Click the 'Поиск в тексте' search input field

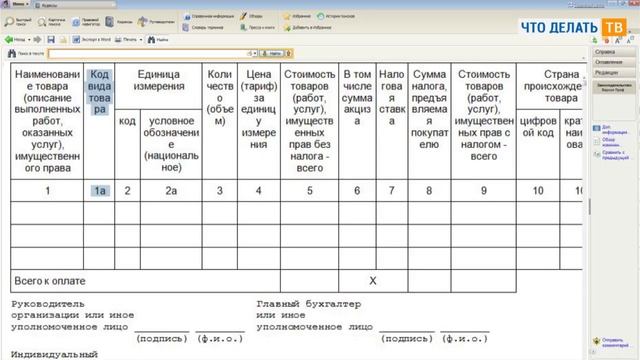pos(148,53)
